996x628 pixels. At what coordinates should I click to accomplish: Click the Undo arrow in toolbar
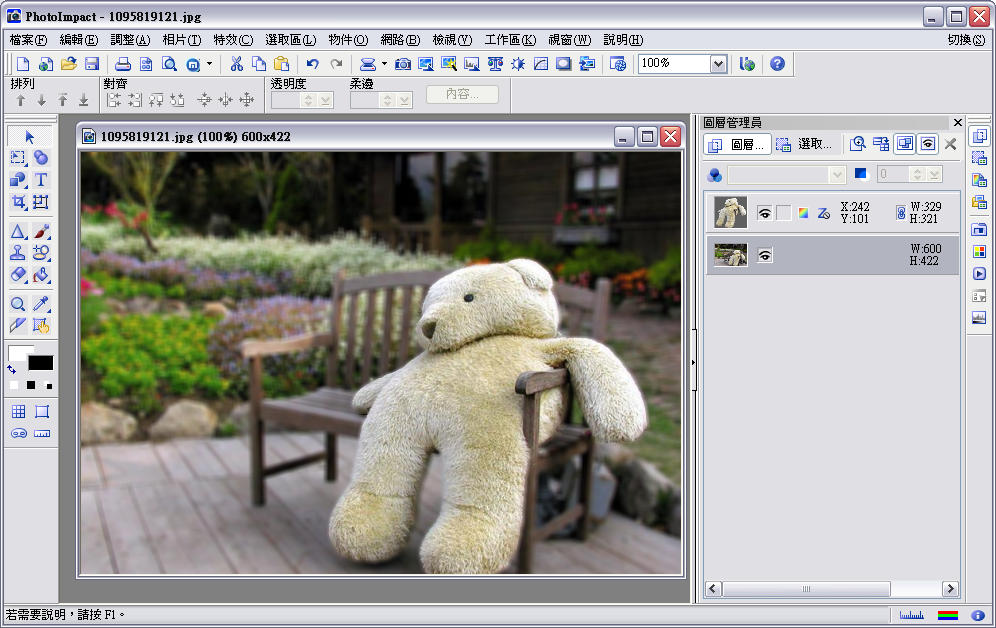pyautogui.click(x=313, y=64)
